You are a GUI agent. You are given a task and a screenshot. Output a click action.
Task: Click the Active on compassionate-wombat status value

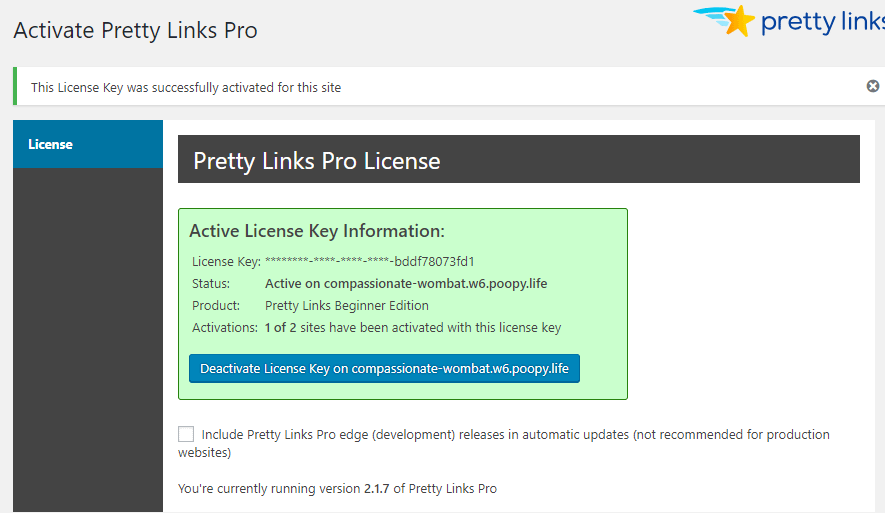[x=406, y=284]
